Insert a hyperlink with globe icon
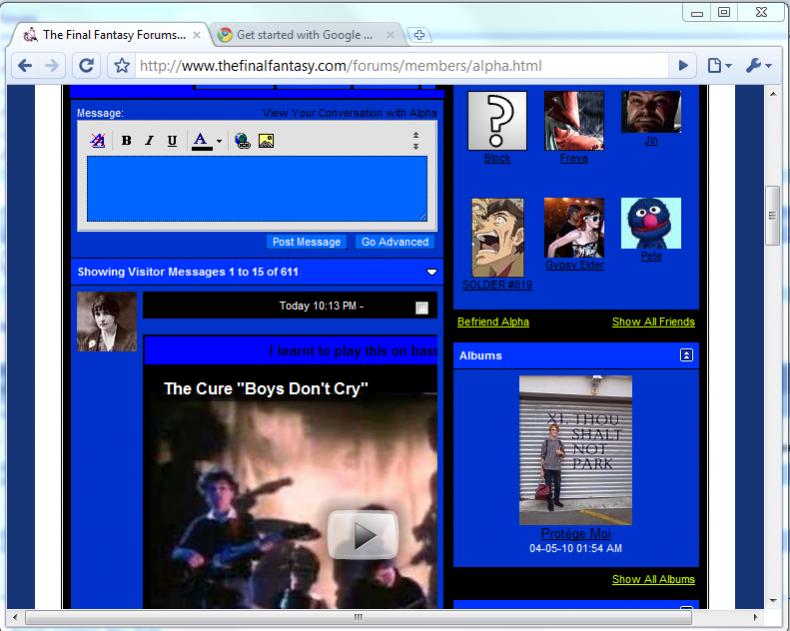This screenshot has width=790, height=631. coord(243,141)
